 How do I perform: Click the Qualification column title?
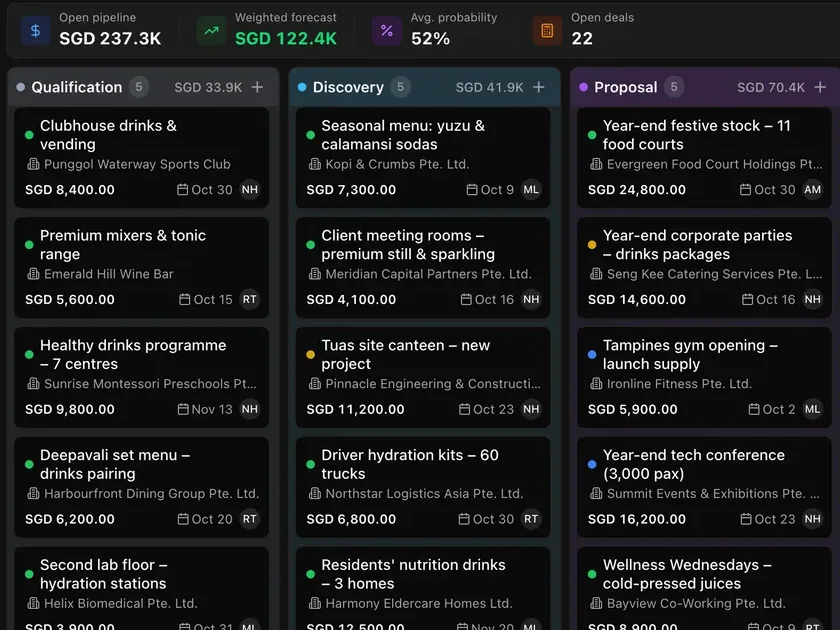tap(77, 87)
